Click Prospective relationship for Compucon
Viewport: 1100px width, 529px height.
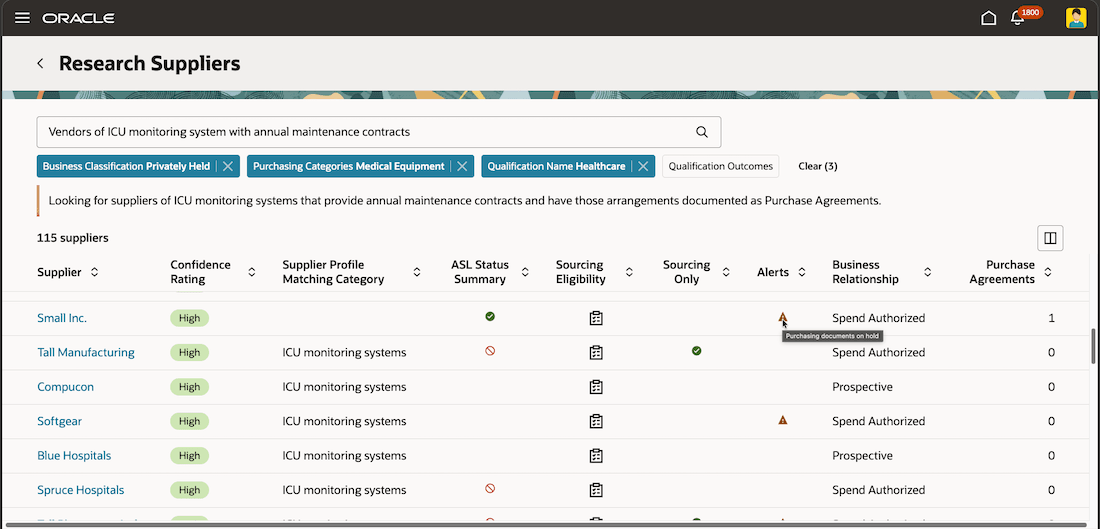pyautogui.click(x=862, y=387)
